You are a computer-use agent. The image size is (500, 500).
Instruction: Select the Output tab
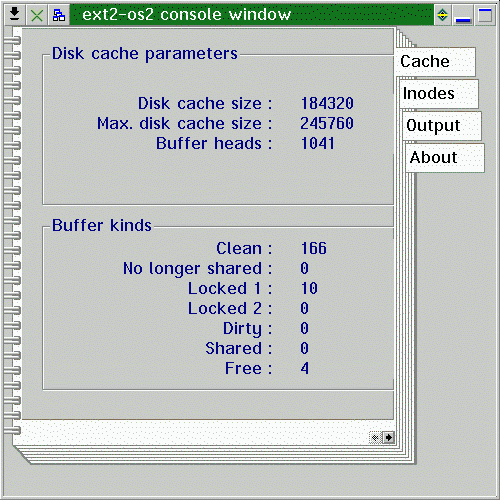click(442, 126)
